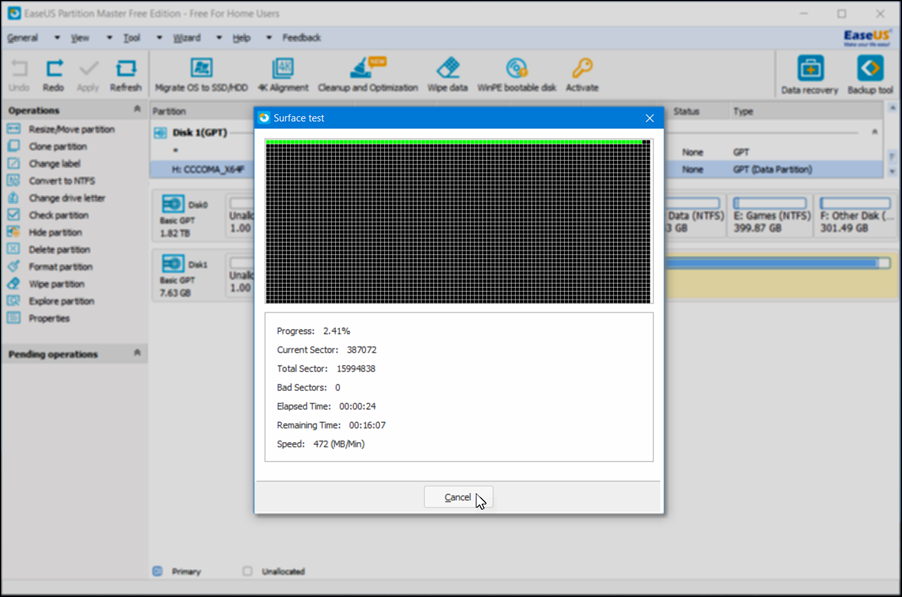
Task: Open the Wizard menu dropdown arrow
Action: [x=219, y=38]
